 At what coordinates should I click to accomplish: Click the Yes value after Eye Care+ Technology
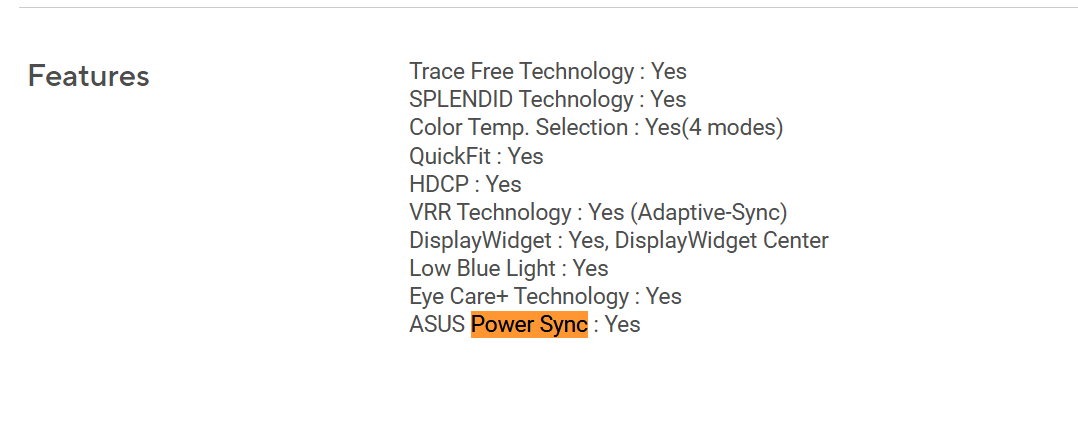point(664,296)
